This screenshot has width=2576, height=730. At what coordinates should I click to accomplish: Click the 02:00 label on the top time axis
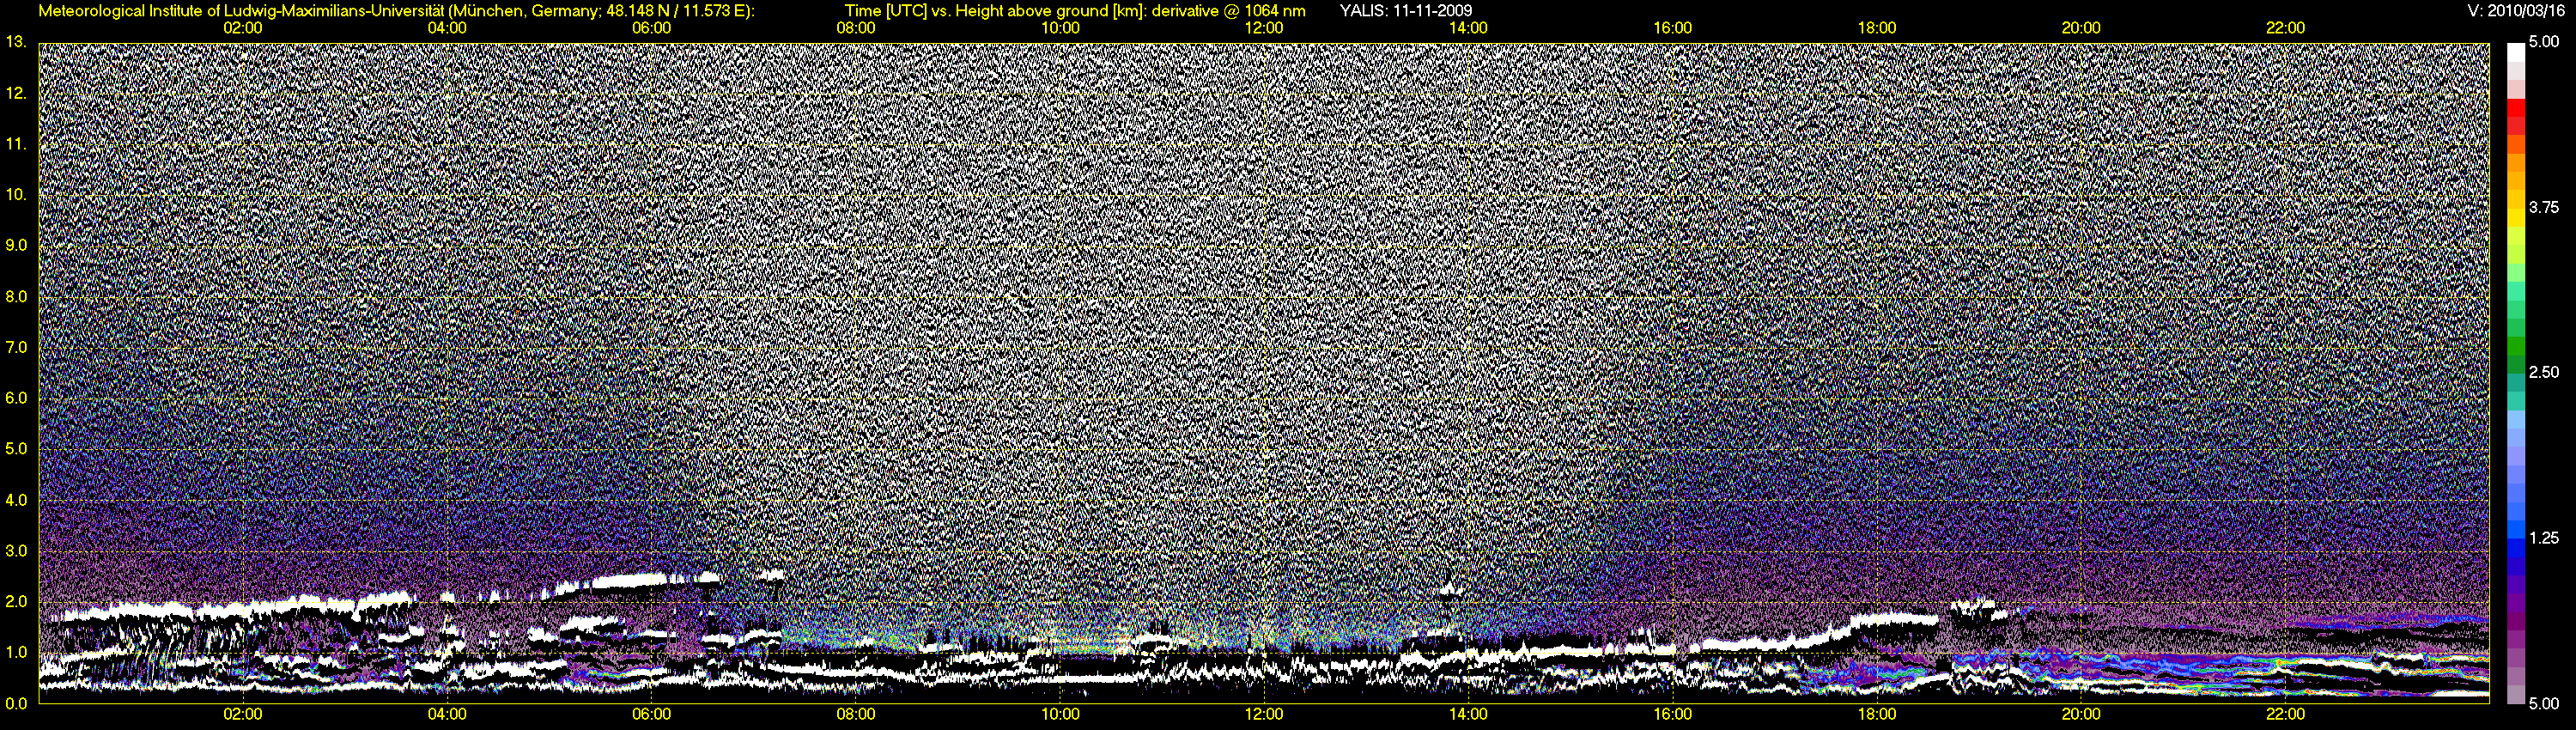pyautogui.click(x=243, y=28)
